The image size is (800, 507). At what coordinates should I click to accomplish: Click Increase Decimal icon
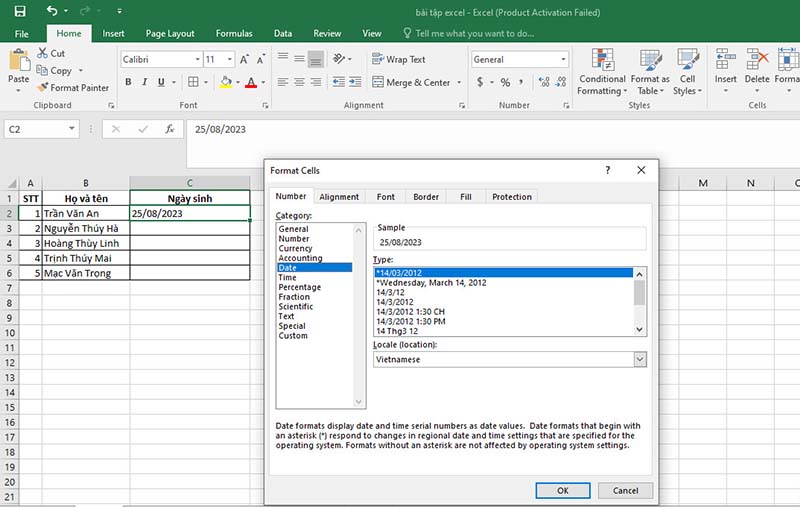pos(544,82)
